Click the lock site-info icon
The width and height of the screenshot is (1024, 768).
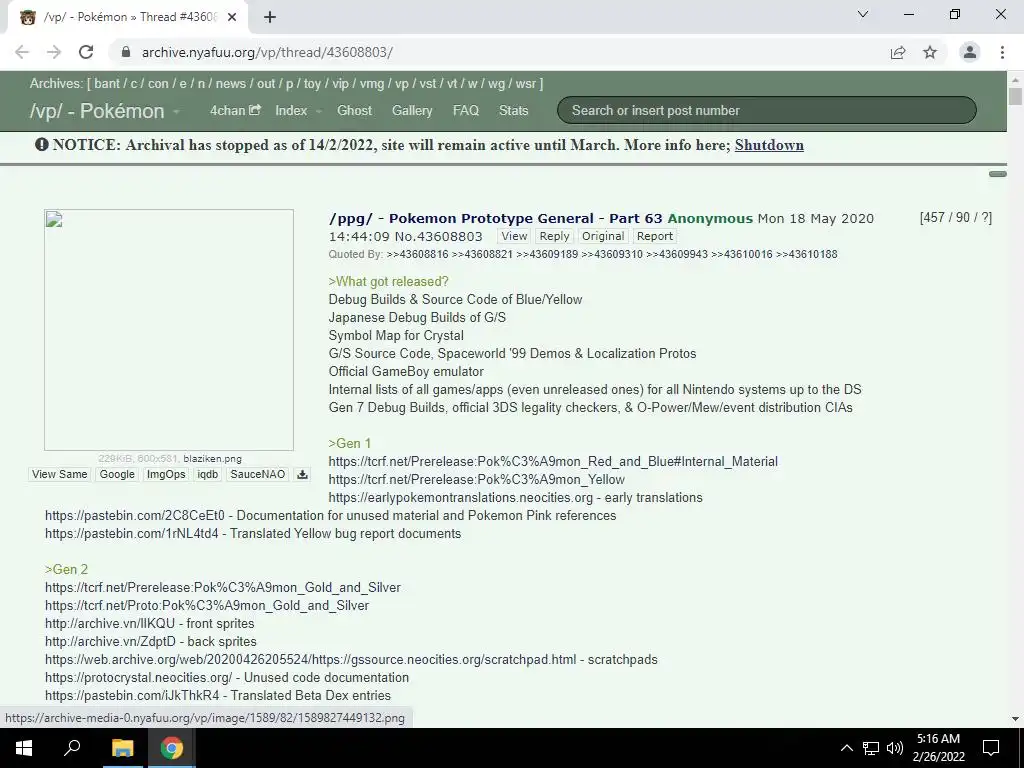pos(126,52)
